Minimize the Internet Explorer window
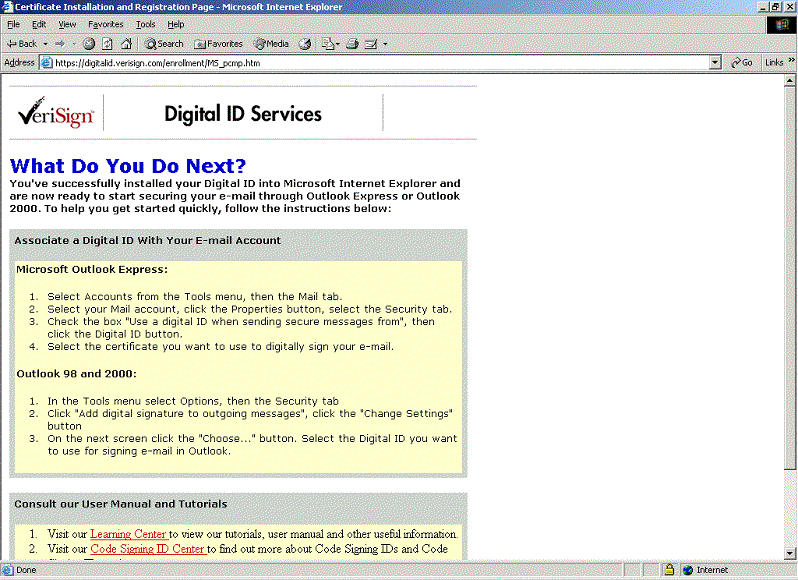Image resolution: width=798 pixels, height=580 pixels. coord(763,7)
